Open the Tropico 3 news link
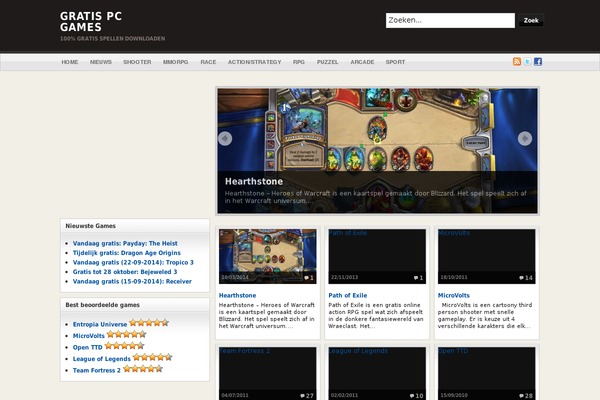Viewport: 600px width, 400px height. [133, 263]
